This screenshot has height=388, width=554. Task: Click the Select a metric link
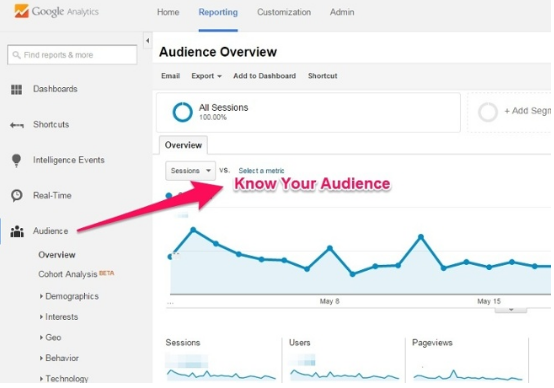(x=261, y=171)
